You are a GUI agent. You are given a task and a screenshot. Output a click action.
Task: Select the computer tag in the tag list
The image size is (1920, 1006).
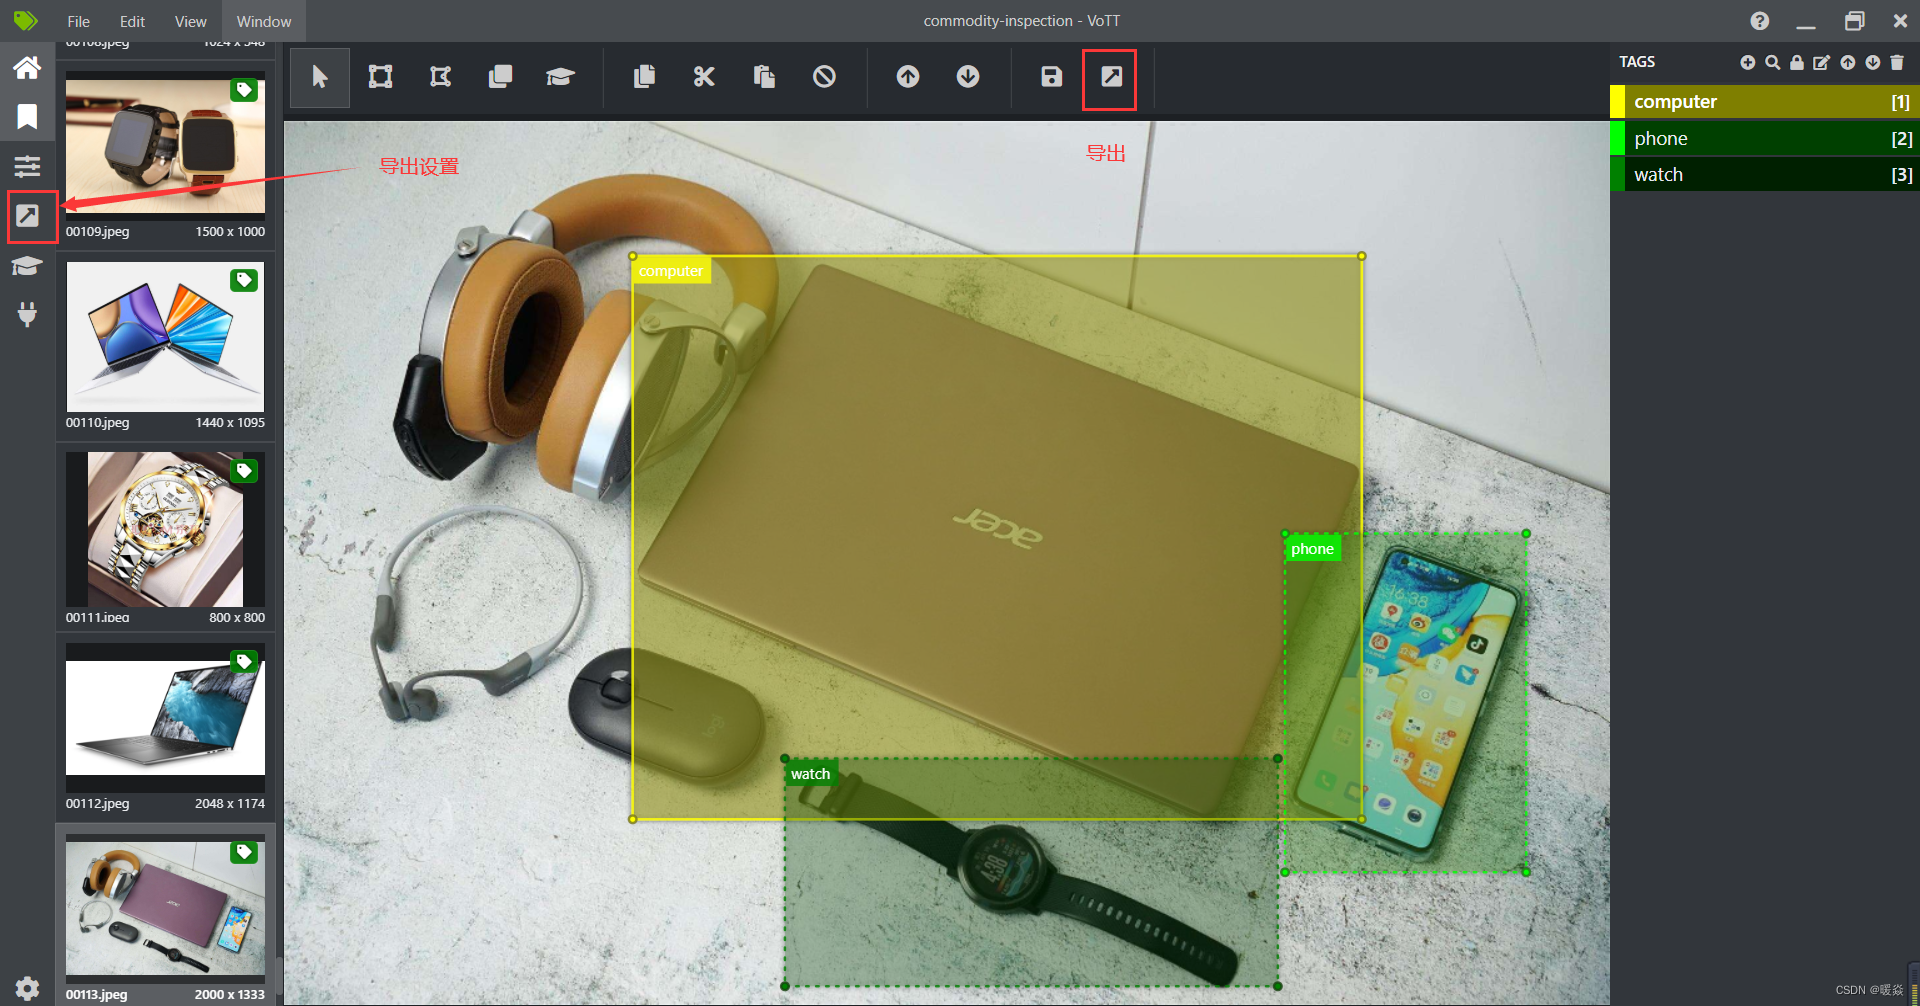point(1765,101)
